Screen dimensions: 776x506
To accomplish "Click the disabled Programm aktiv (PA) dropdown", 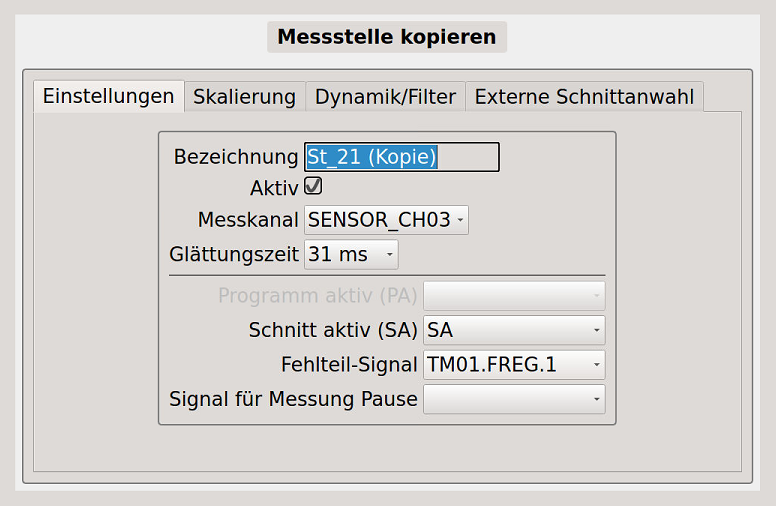I will tap(514, 295).
